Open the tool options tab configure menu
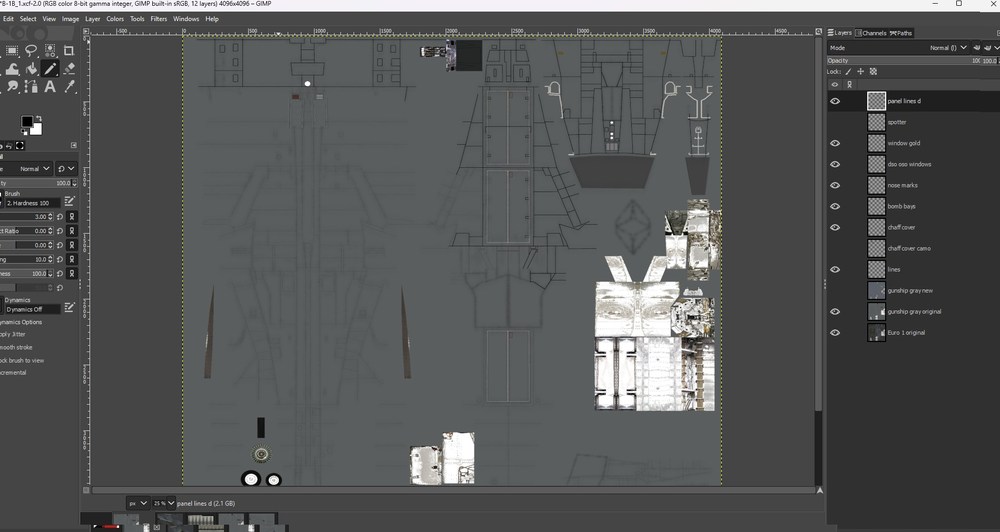The width and height of the screenshot is (1000, 532). point(73,145)
